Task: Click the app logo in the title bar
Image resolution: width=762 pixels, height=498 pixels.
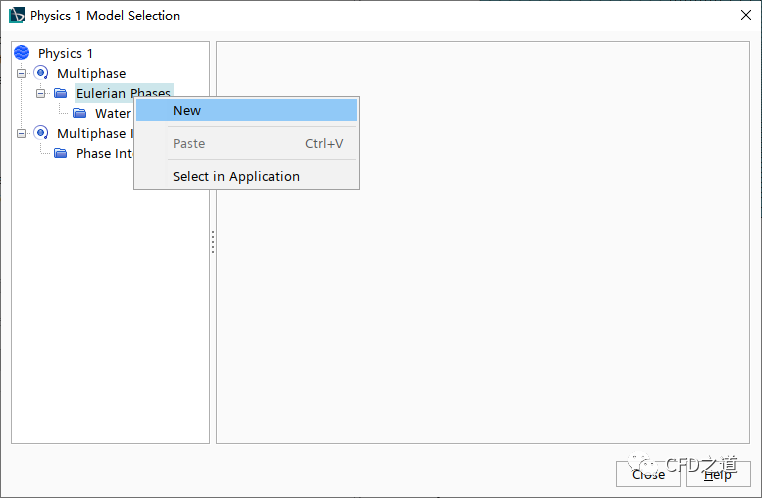Action: click(x=17, y=15)
